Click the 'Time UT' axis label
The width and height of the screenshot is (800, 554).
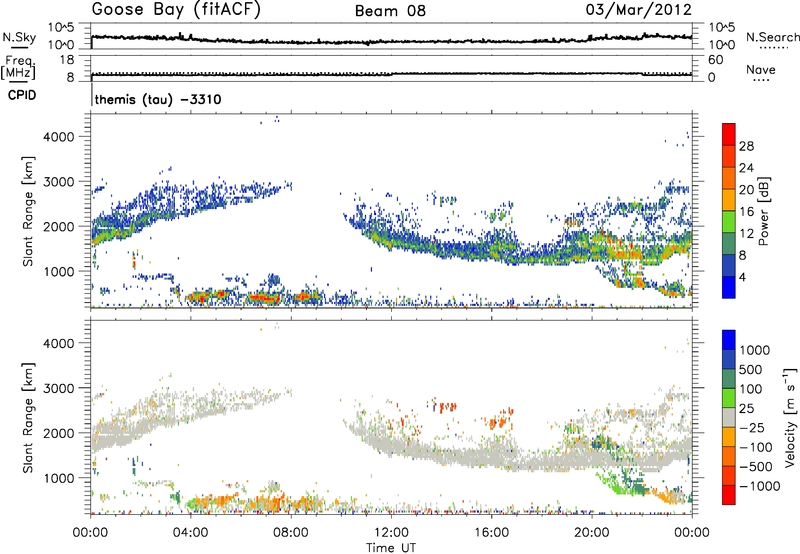[x=391, y=547]
